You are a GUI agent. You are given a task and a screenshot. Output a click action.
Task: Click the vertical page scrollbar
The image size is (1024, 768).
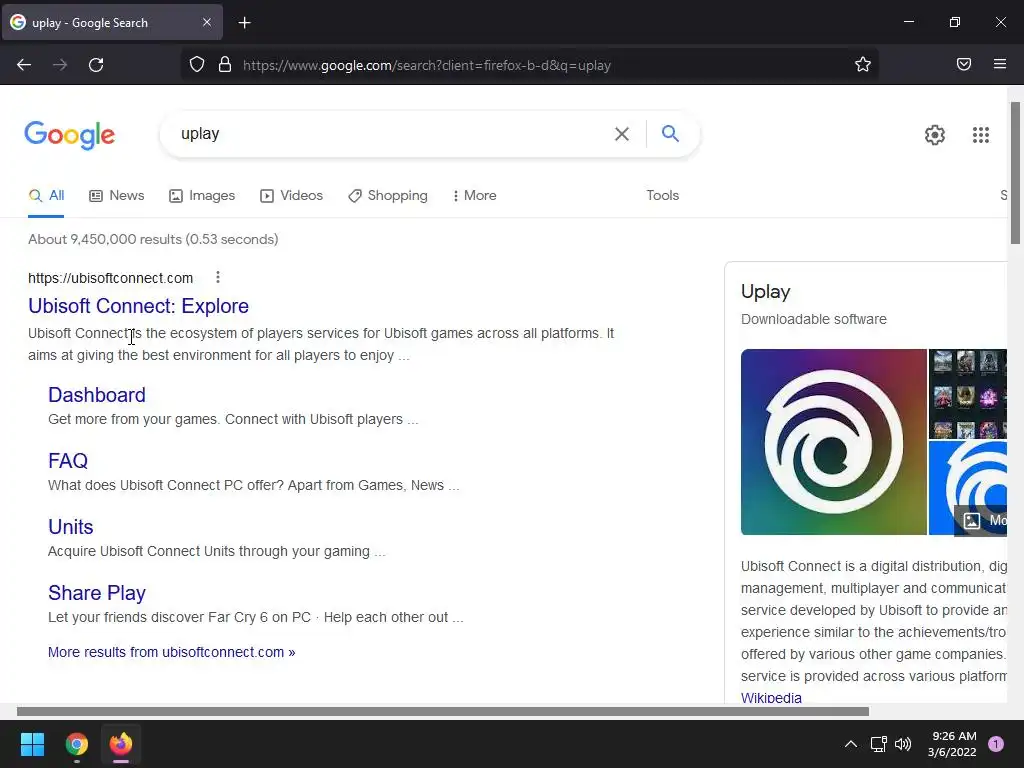click(x=1015, y=172)
